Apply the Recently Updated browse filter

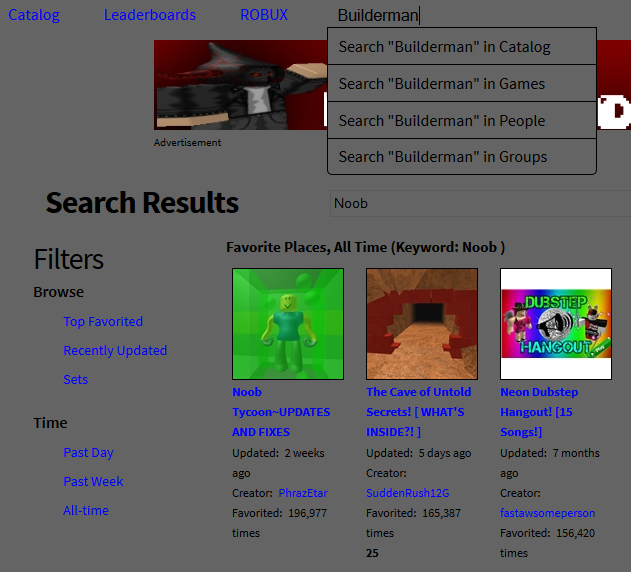pos(115,350)
